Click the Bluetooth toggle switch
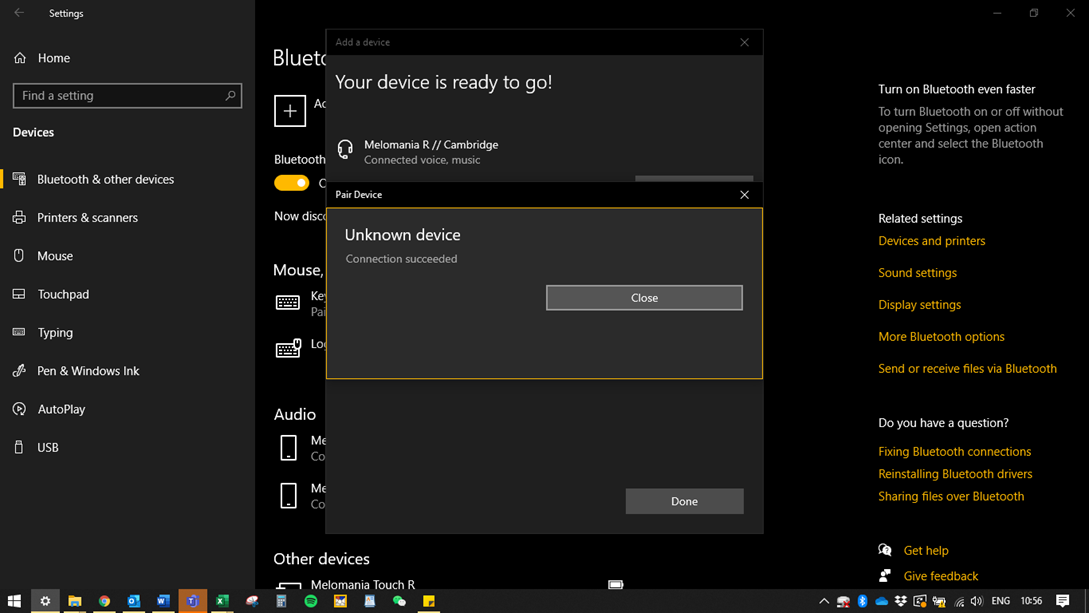 [291, 183]
